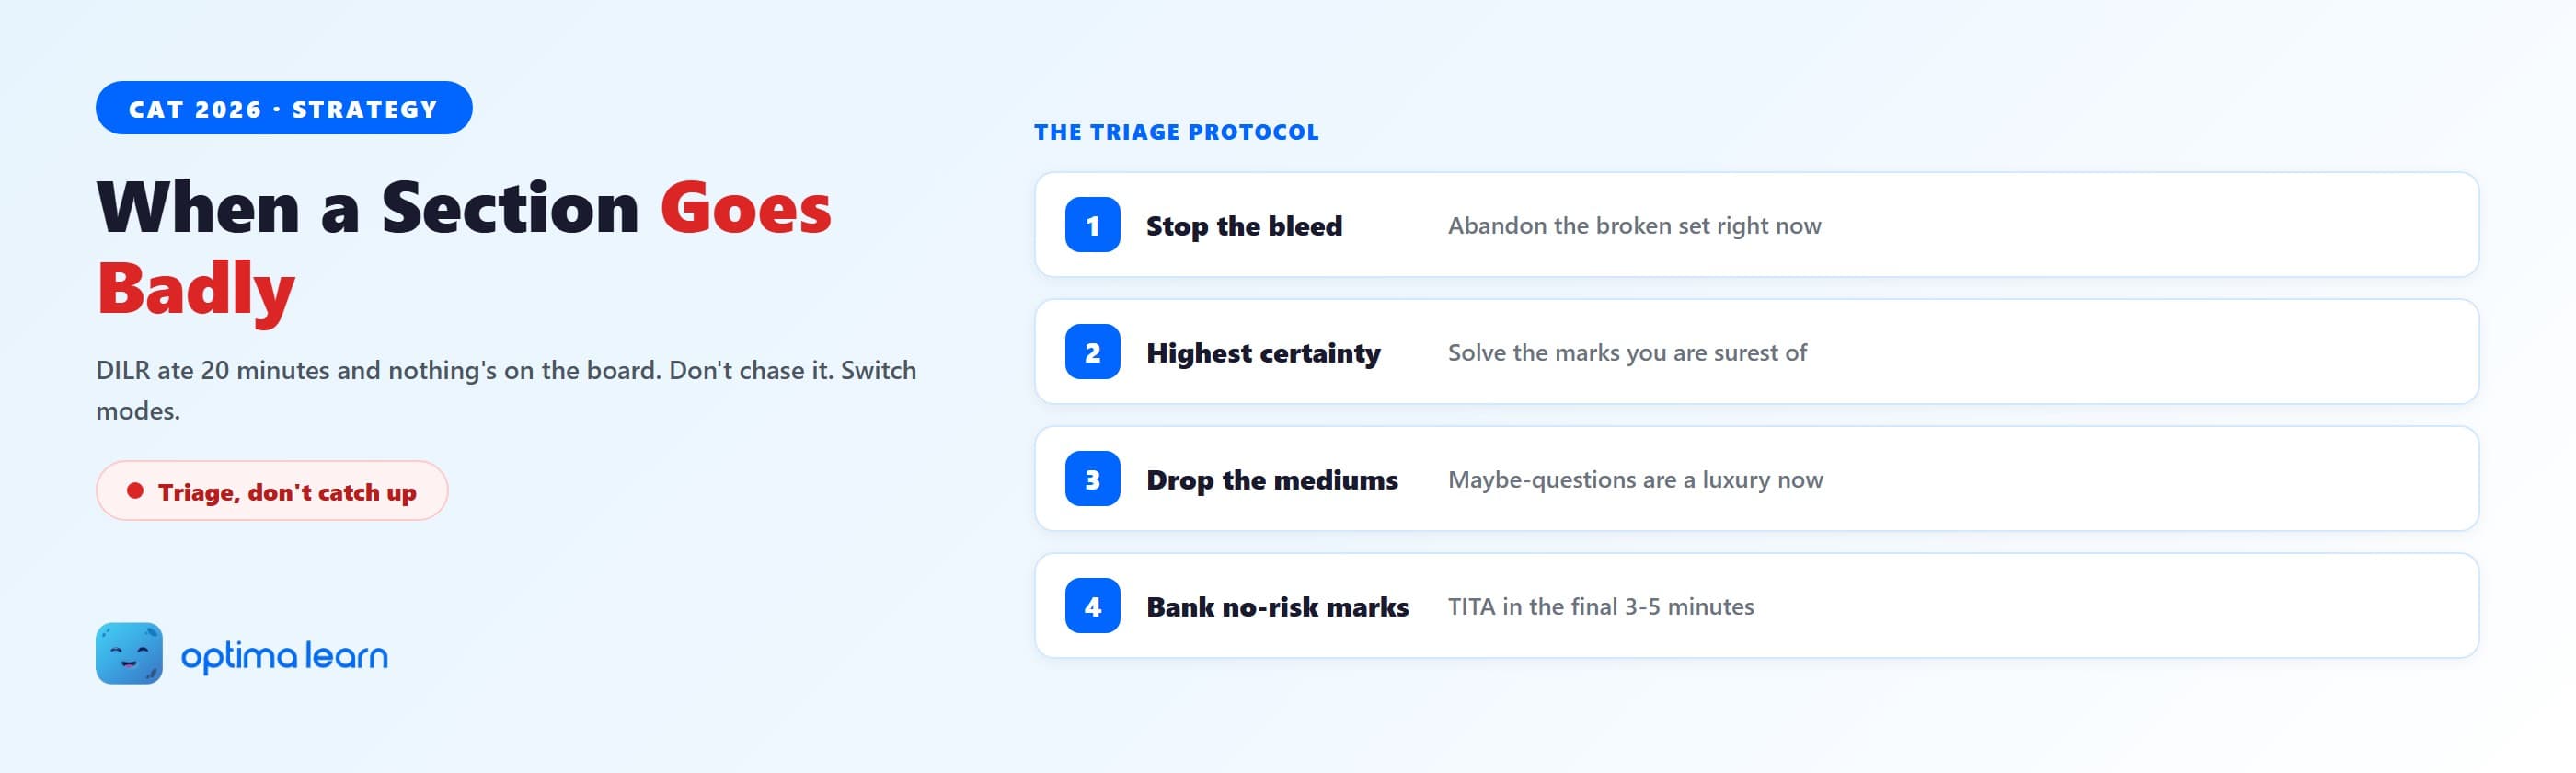Select the Drop the mediums step title
Screen dimensions: 2576x773
(x=1272, y=480)
